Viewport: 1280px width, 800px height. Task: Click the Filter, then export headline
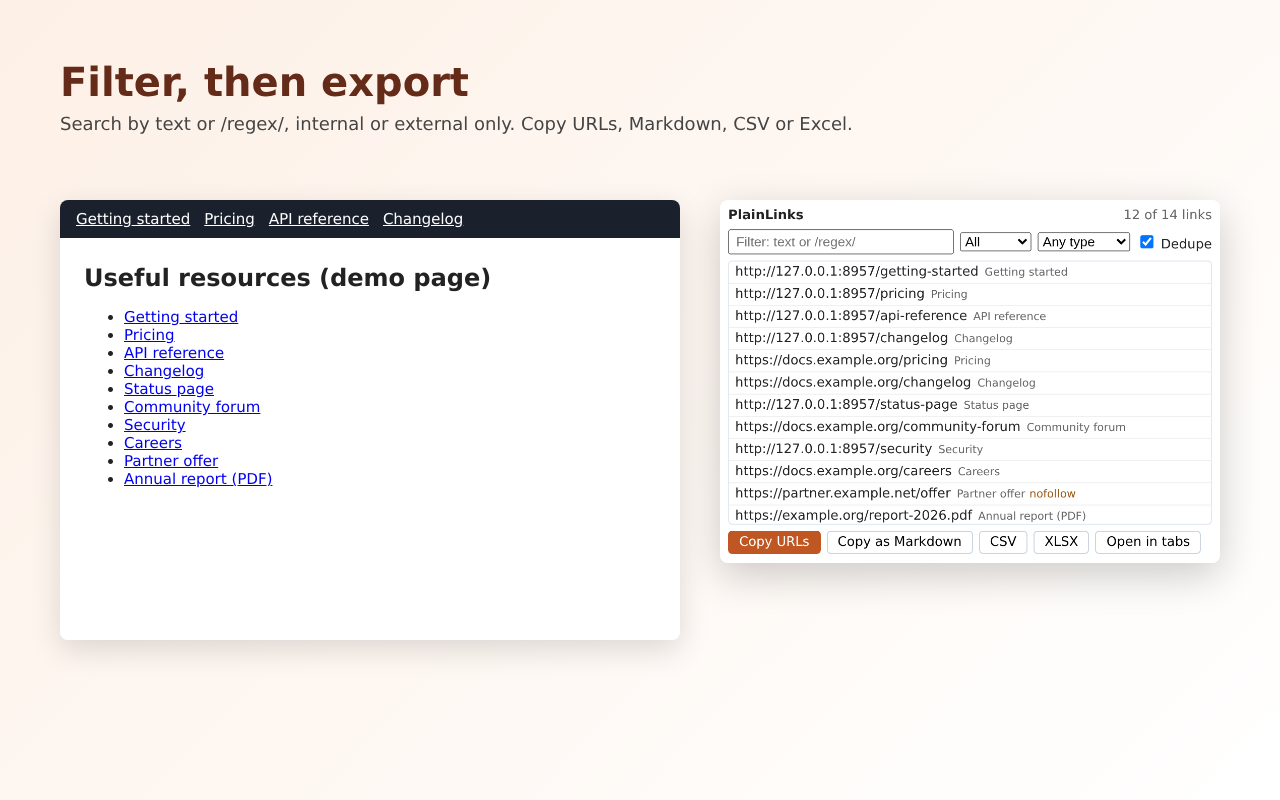(x=264, y=82)
